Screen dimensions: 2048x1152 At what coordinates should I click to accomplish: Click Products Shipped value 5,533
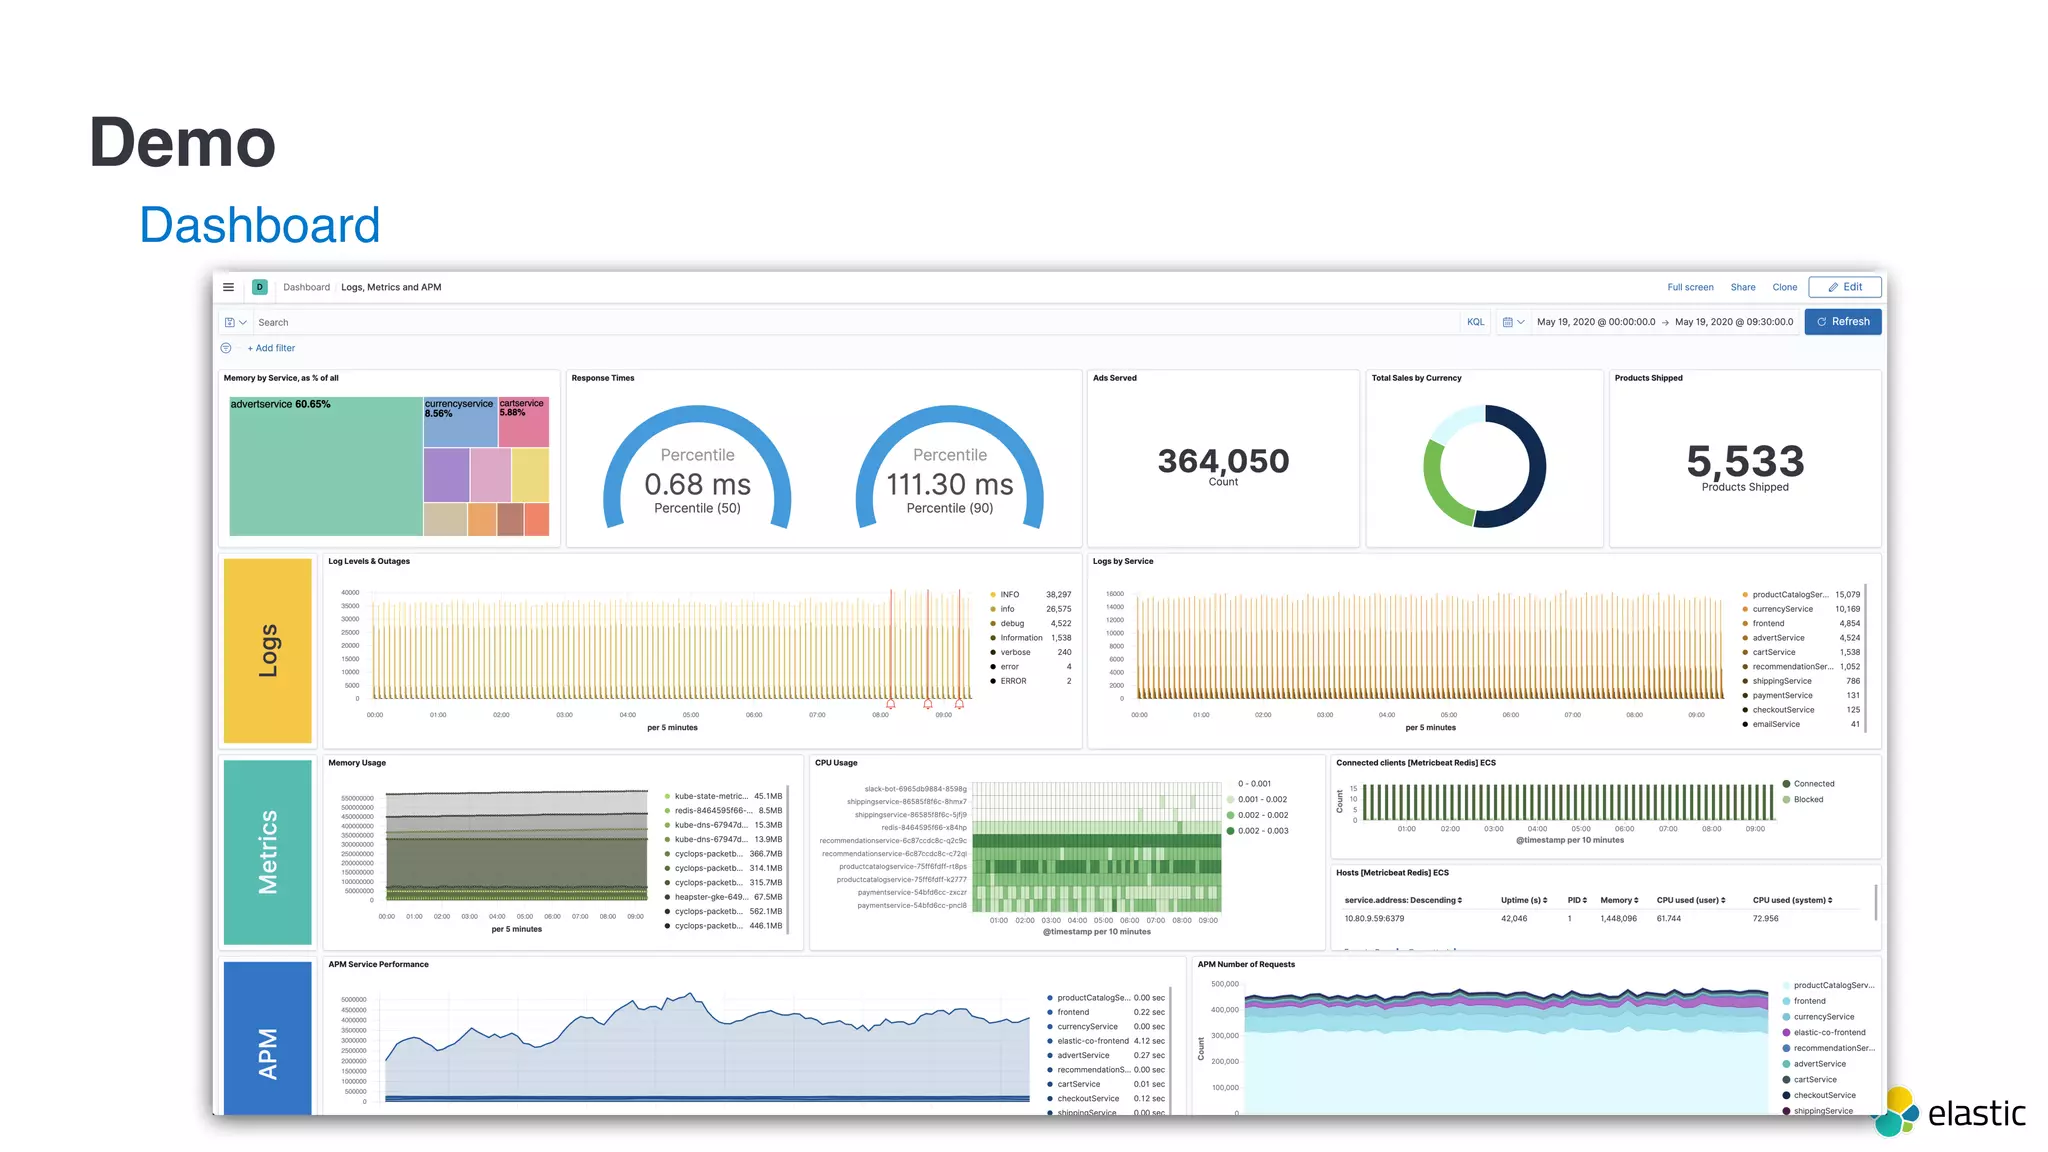(1745, 461)
